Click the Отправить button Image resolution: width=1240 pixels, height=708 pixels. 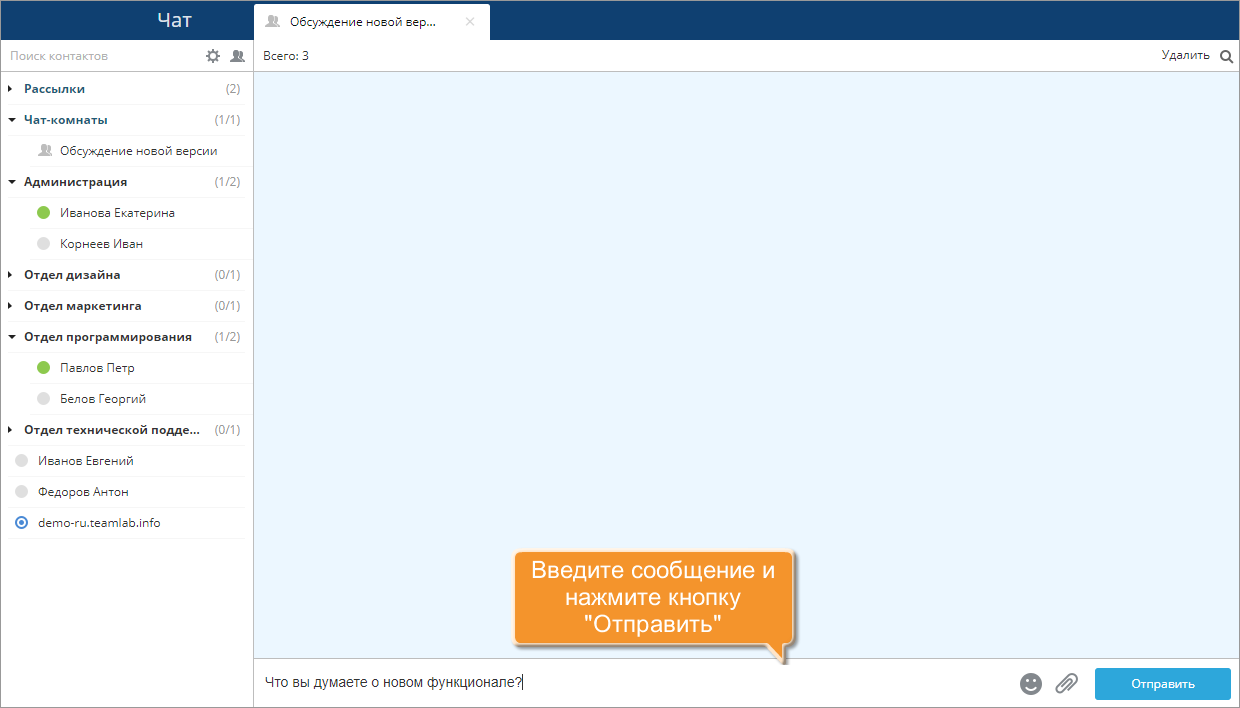1163,684
